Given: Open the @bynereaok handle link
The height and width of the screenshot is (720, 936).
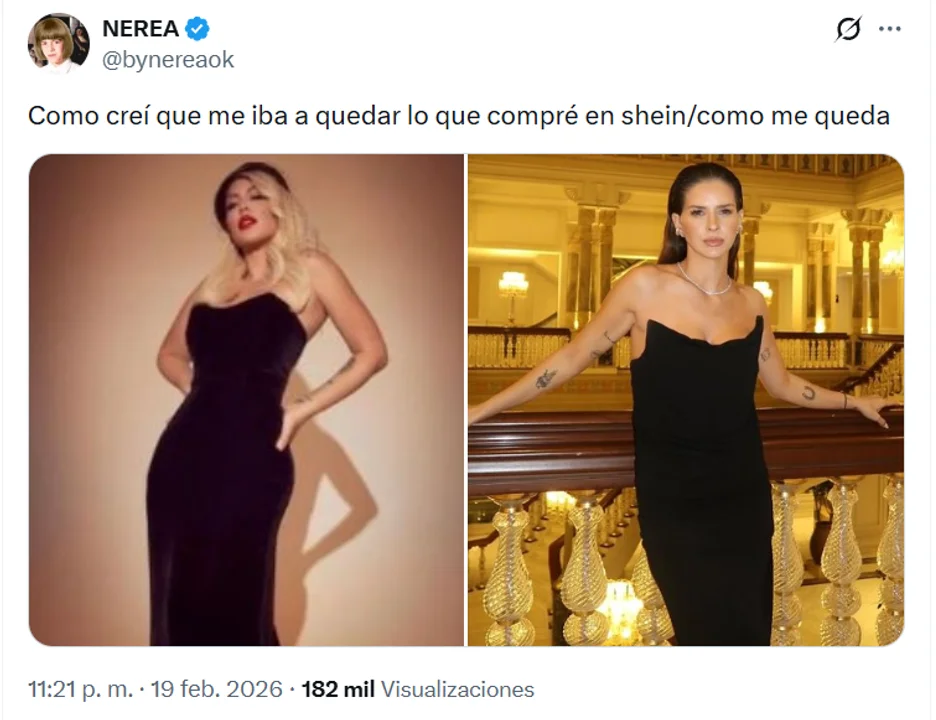Looking at the screenshot, I should (168, 60).
